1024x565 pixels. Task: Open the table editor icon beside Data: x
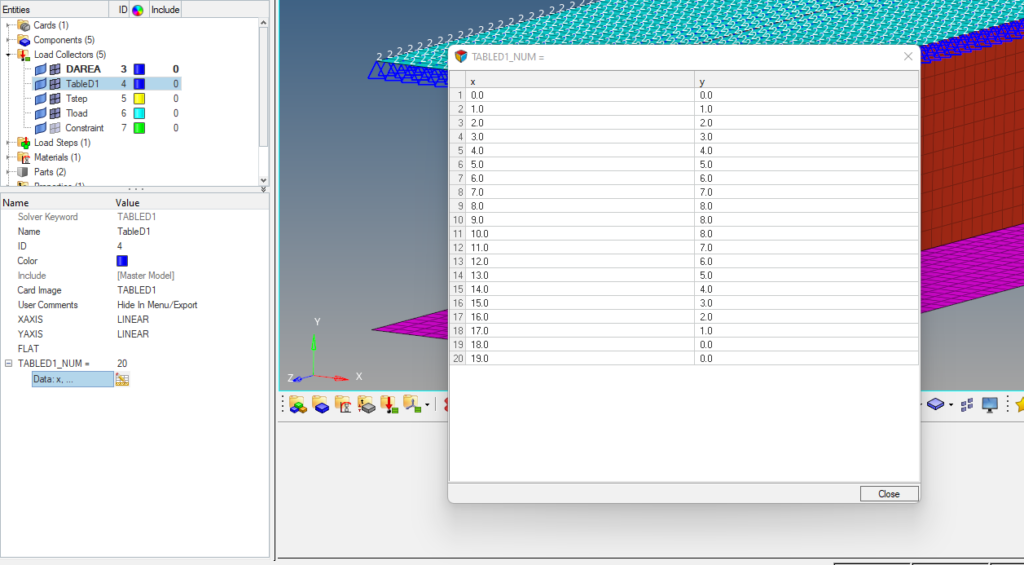point(122,379)
